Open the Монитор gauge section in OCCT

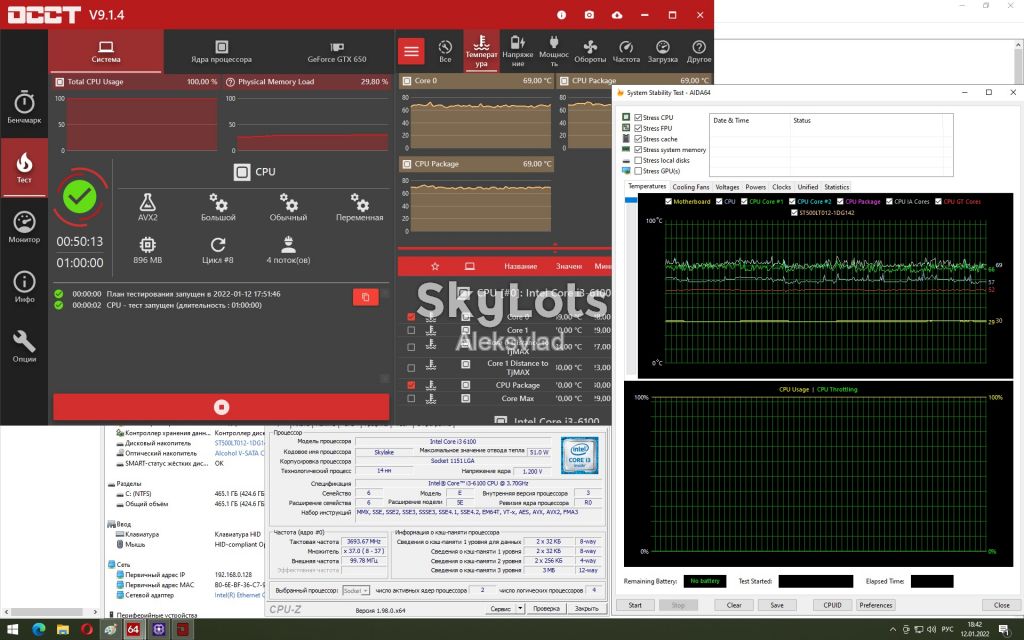click(x=24, y=227)
